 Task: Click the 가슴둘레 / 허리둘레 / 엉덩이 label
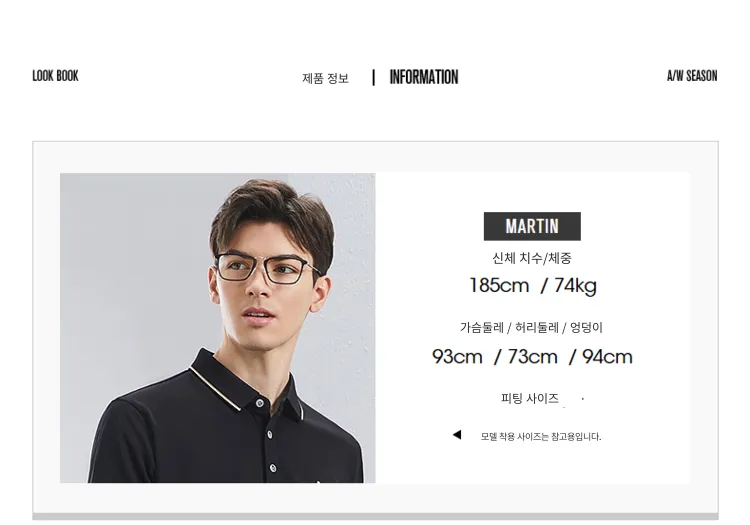point(531,328)
